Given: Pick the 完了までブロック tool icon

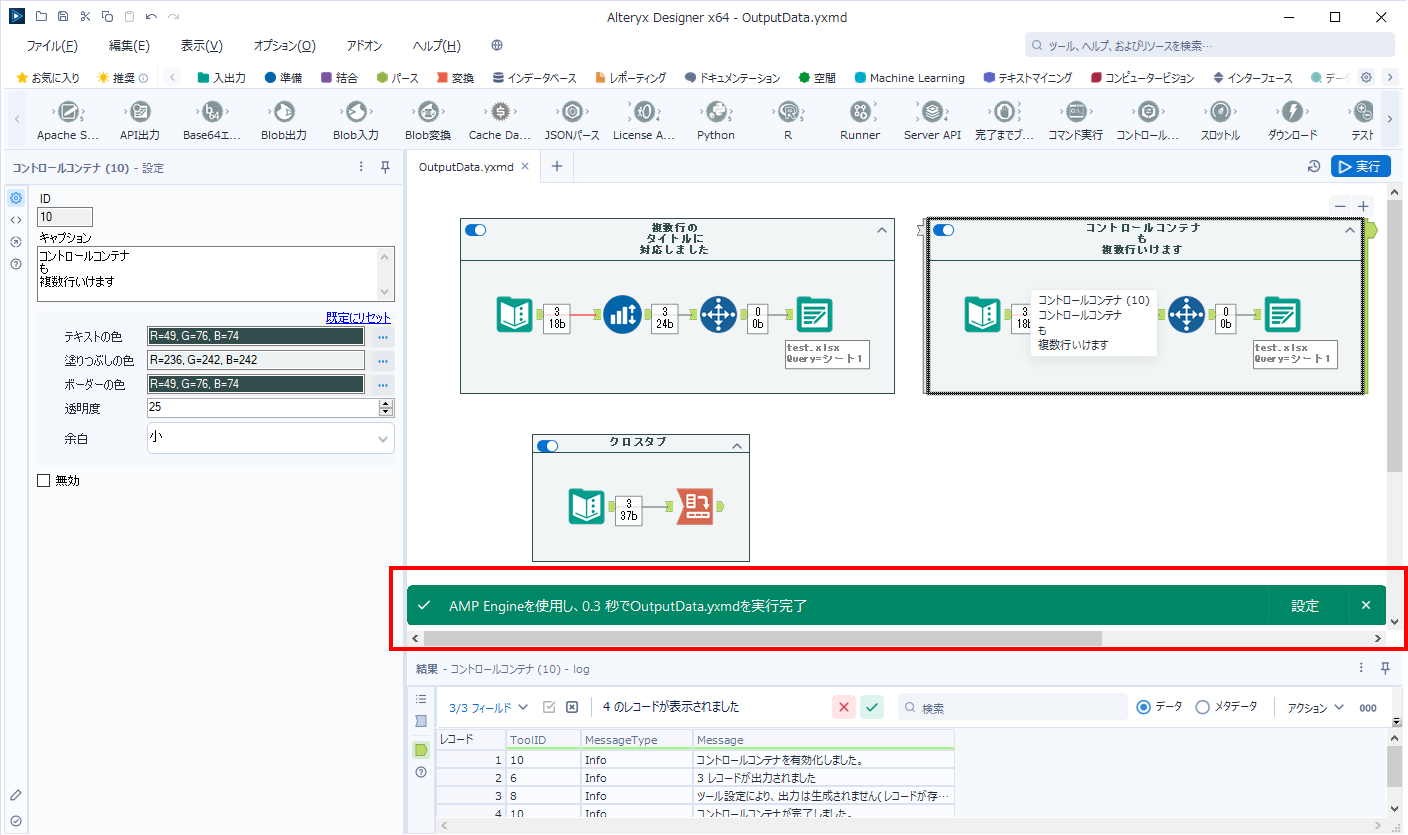Looking at the screenshot, I should click(x=1004, y=112).
